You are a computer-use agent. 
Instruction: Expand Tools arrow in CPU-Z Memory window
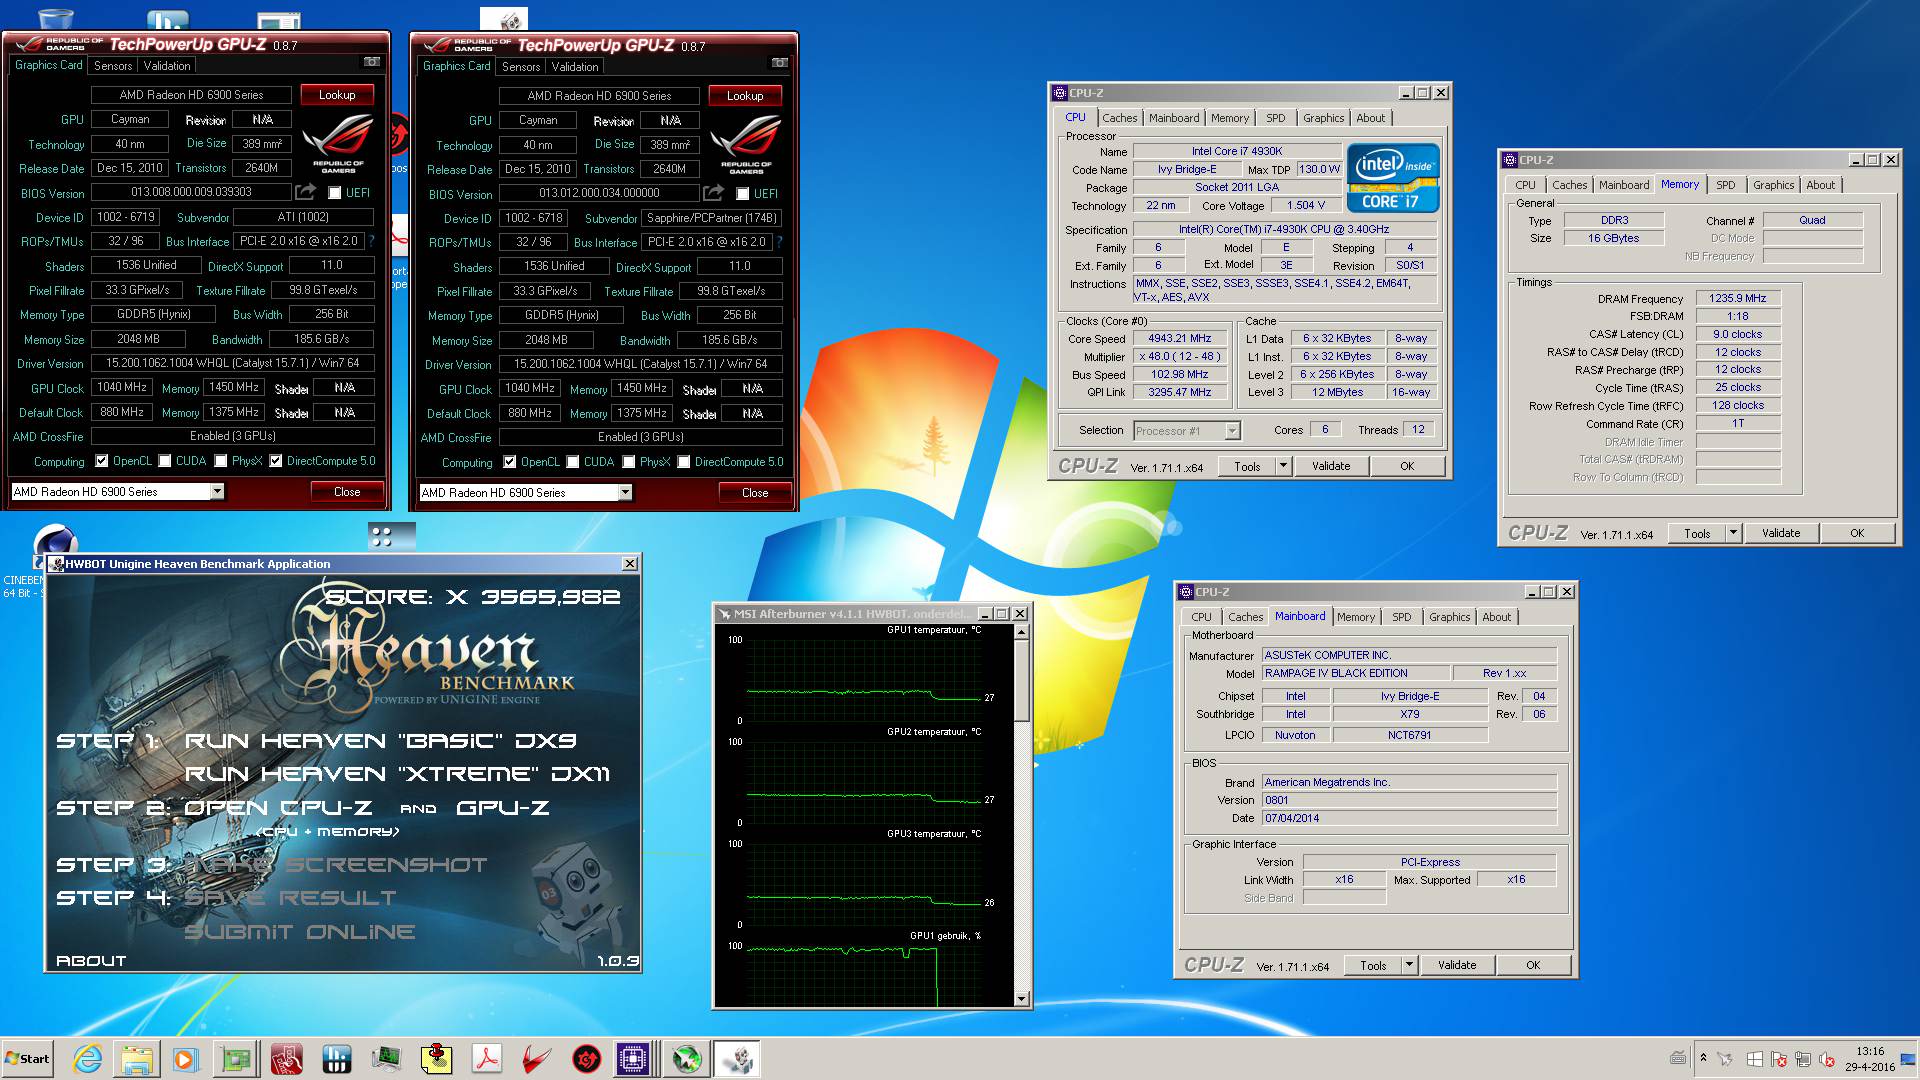point(1734,533)
